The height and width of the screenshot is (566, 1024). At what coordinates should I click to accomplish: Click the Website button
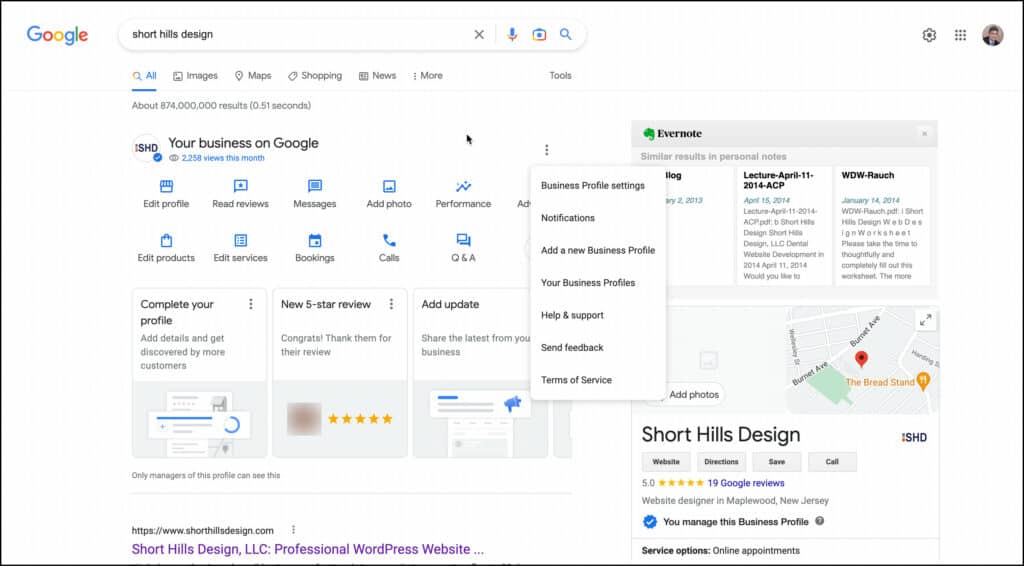click(666, 462)
